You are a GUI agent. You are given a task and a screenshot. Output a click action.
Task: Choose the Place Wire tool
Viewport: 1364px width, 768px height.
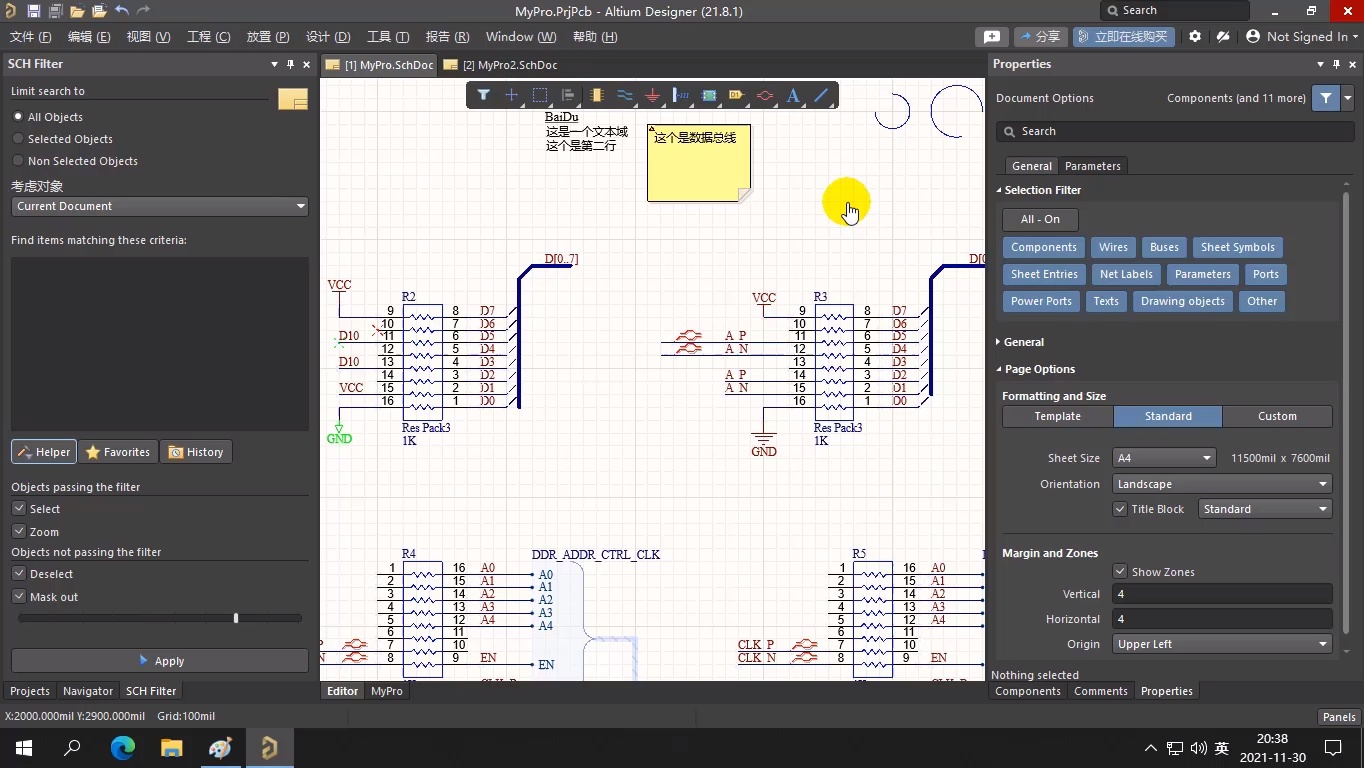625,96
